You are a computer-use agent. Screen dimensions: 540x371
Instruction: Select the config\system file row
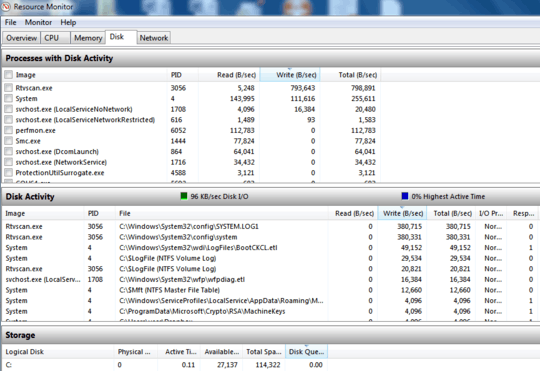tap(270, 237)
